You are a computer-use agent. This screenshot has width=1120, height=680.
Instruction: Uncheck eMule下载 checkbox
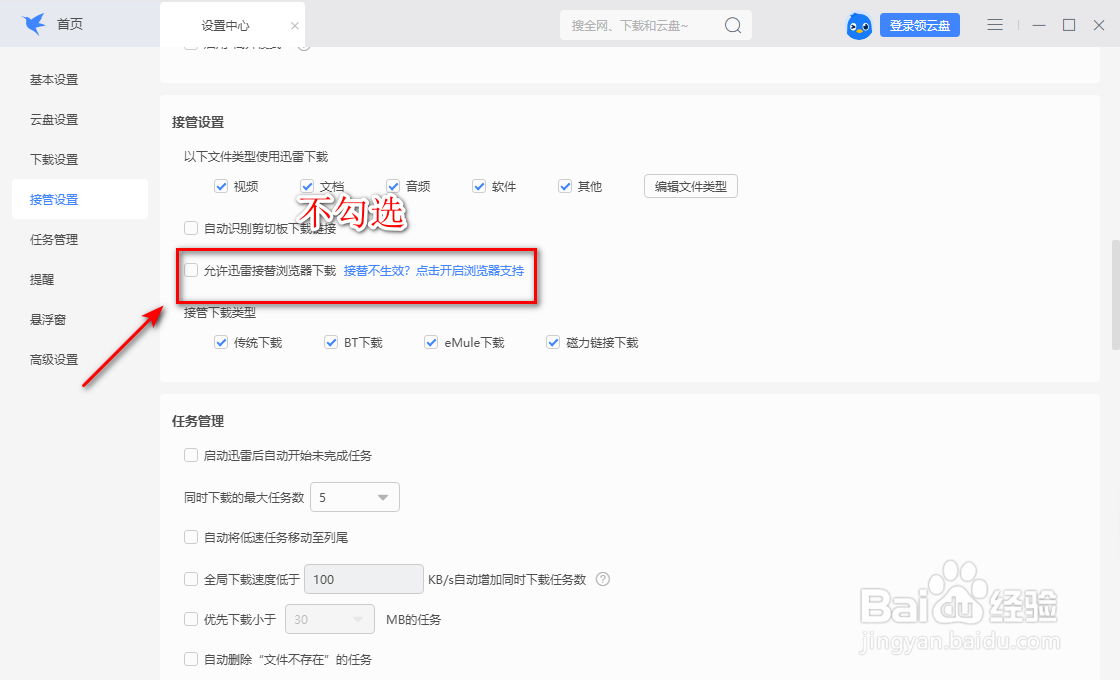click(x=431, y=343)
